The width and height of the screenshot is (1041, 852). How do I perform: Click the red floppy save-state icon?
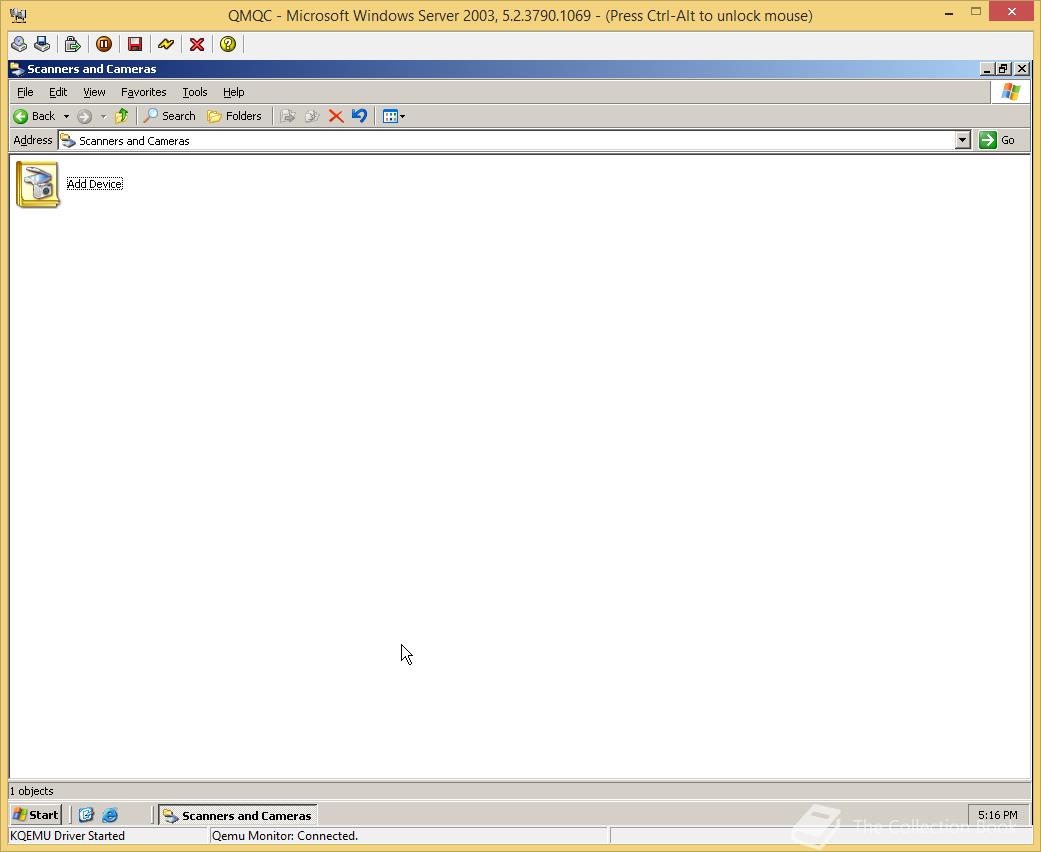tap(135, 44)
